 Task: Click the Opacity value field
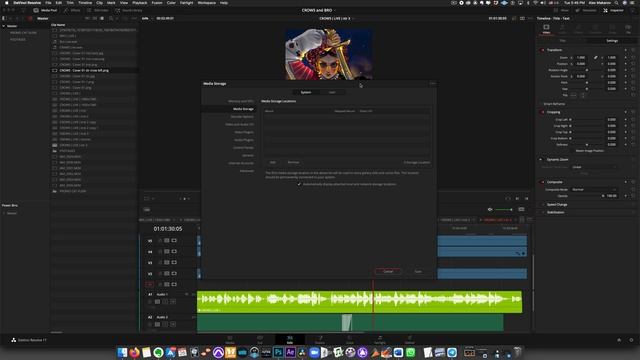(611, 196)
